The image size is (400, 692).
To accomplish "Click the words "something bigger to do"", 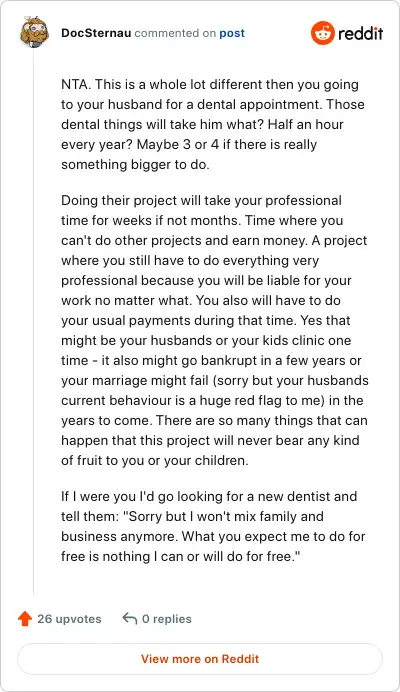I will click(x=134, y=165).
